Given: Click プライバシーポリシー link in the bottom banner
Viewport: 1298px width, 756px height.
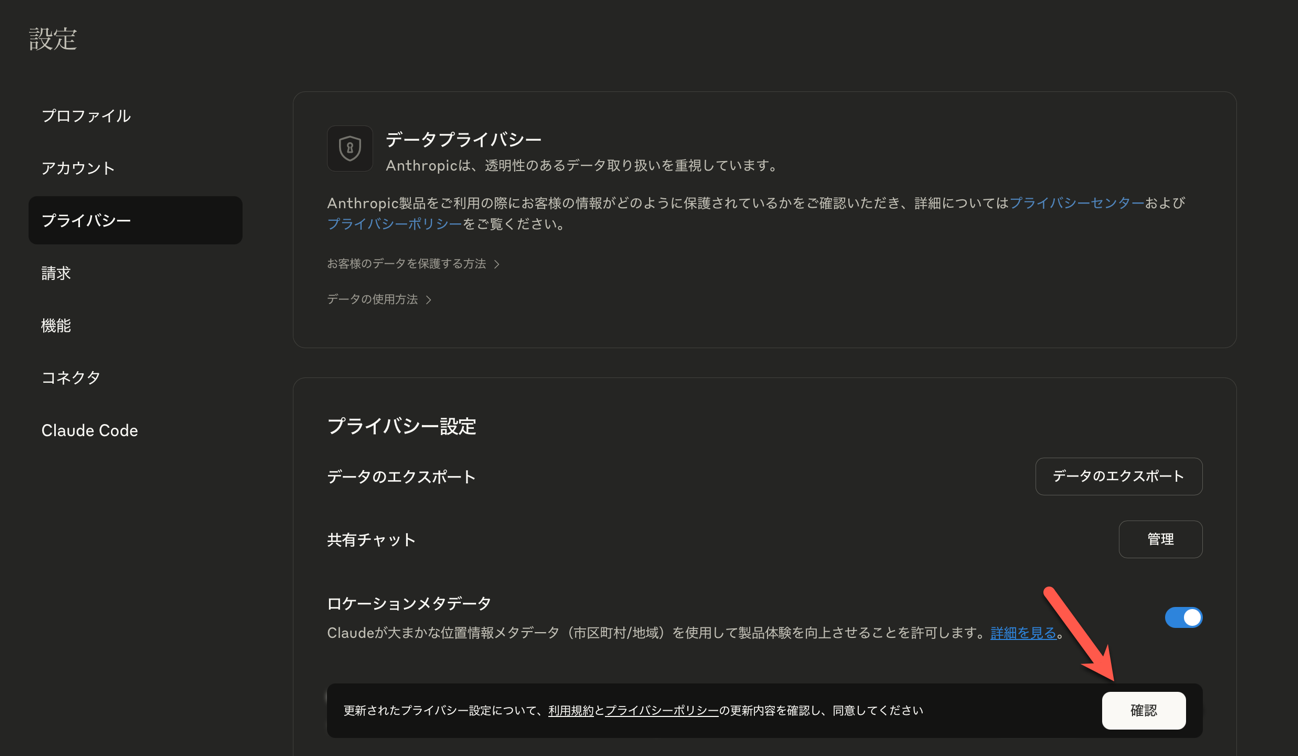Looking at the screenshot, I should click(661, 711).
